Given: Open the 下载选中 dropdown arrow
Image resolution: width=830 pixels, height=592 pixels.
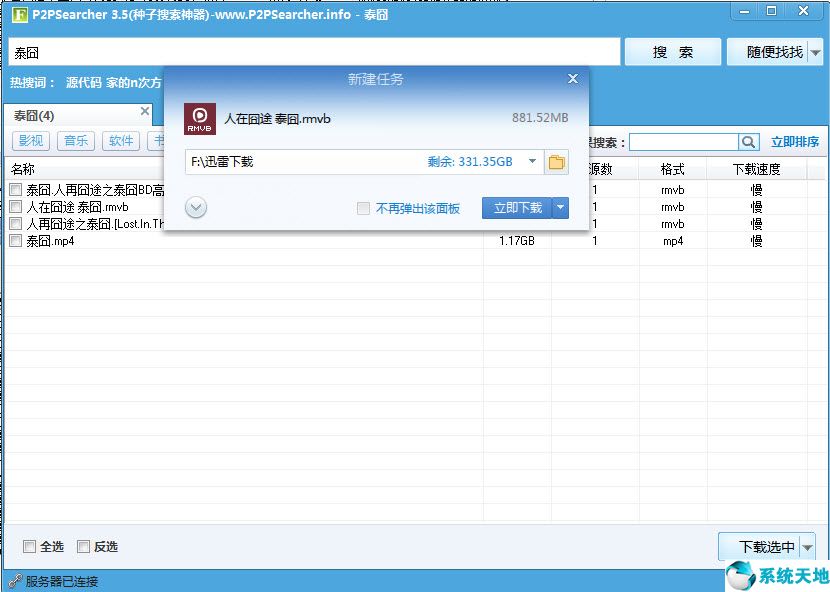Looking at the screenshot, I should click(x=808, y=547).
